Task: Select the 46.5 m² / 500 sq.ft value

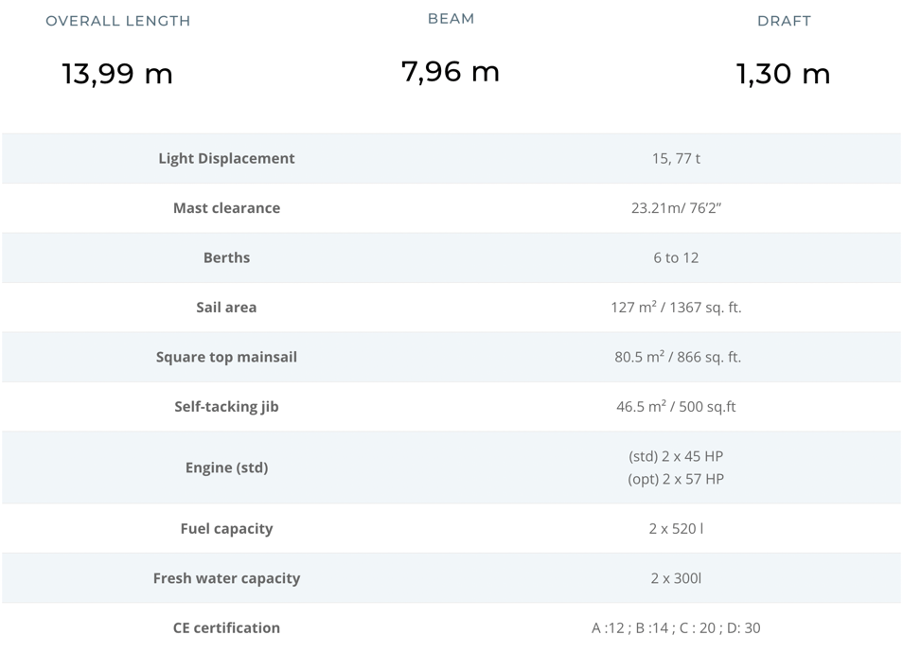Action: (676, 407)
